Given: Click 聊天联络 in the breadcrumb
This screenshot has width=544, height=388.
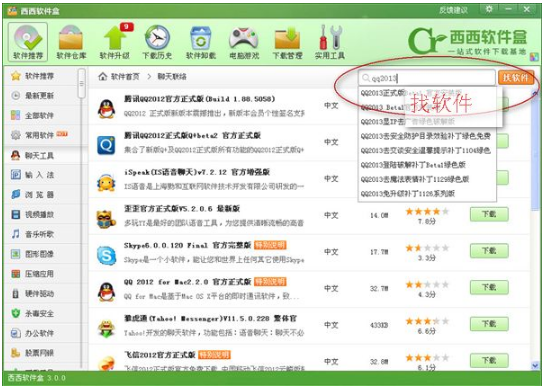Looking at the screenshot, I should (x=172, y=76).
